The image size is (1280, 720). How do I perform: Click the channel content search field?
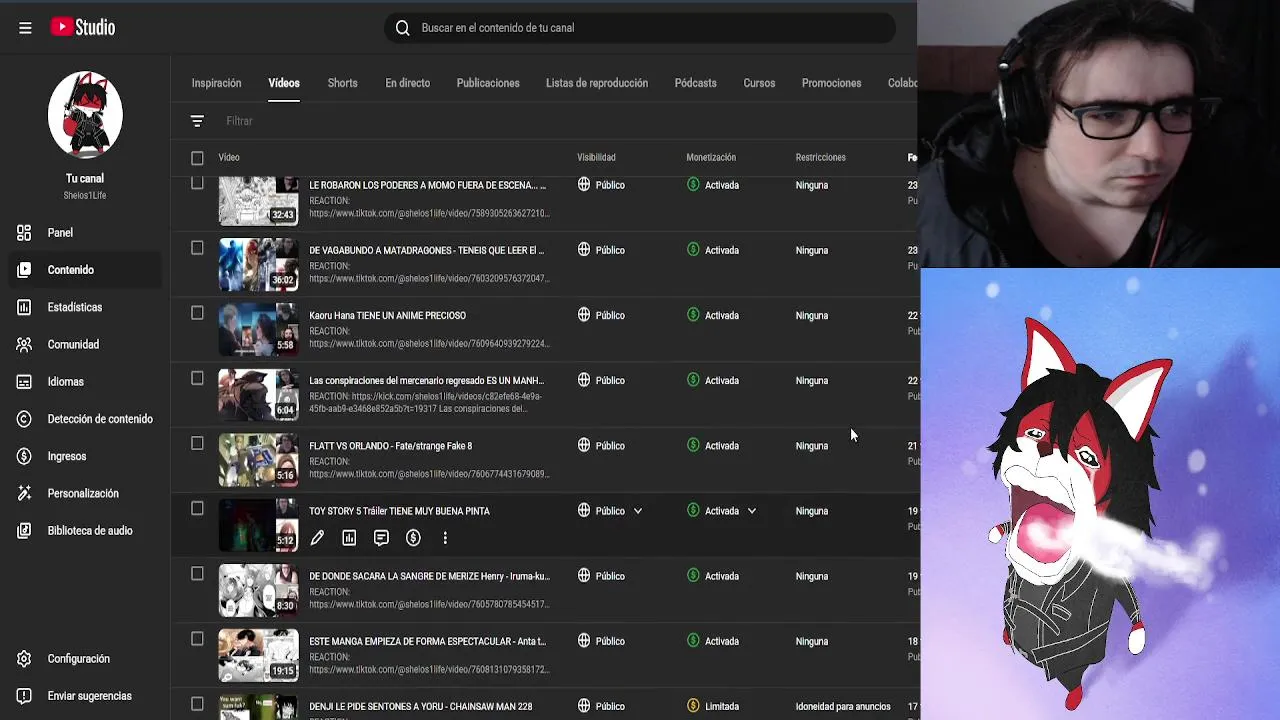(640, 28)
